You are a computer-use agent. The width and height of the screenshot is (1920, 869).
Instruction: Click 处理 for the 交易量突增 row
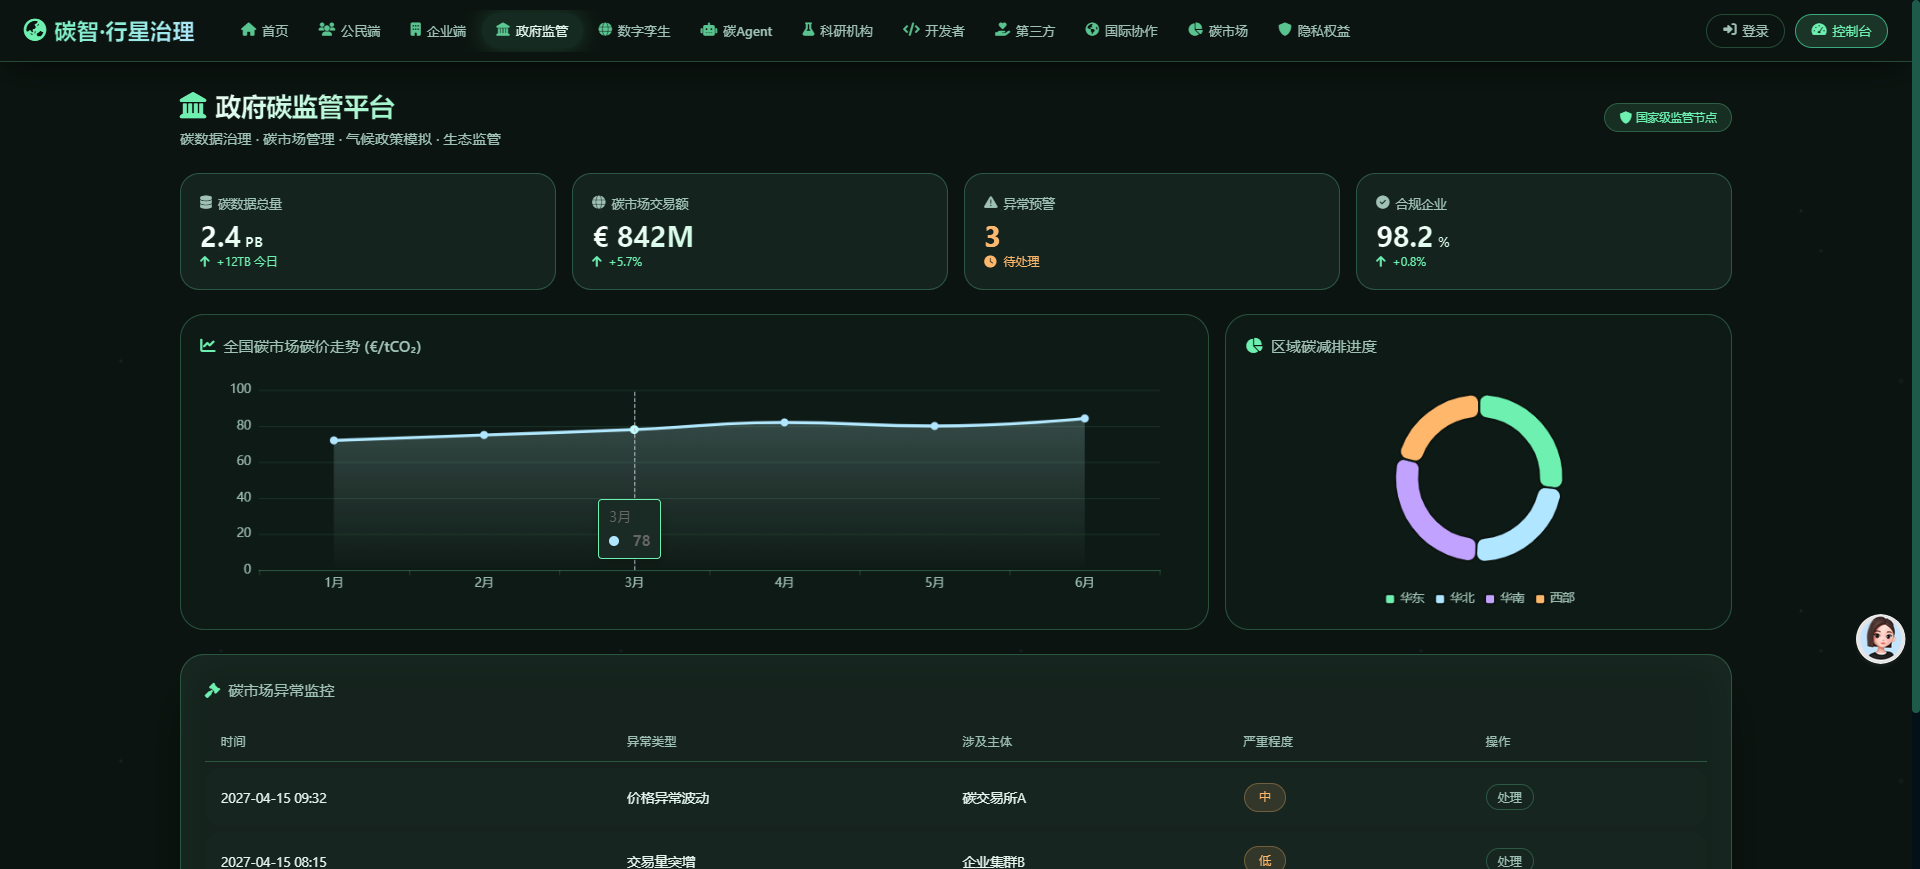1509,860
